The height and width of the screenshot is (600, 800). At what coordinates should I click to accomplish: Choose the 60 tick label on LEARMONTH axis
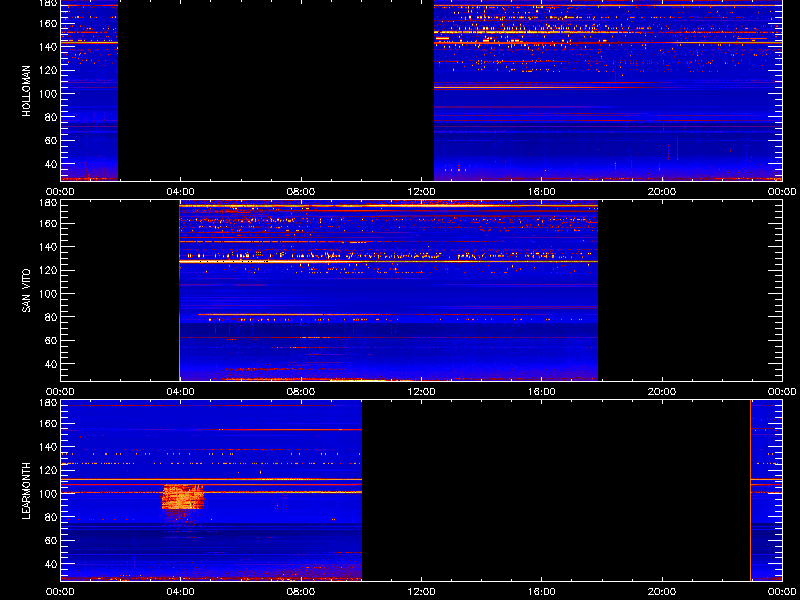pyautogui.click(x=52, y=540)
